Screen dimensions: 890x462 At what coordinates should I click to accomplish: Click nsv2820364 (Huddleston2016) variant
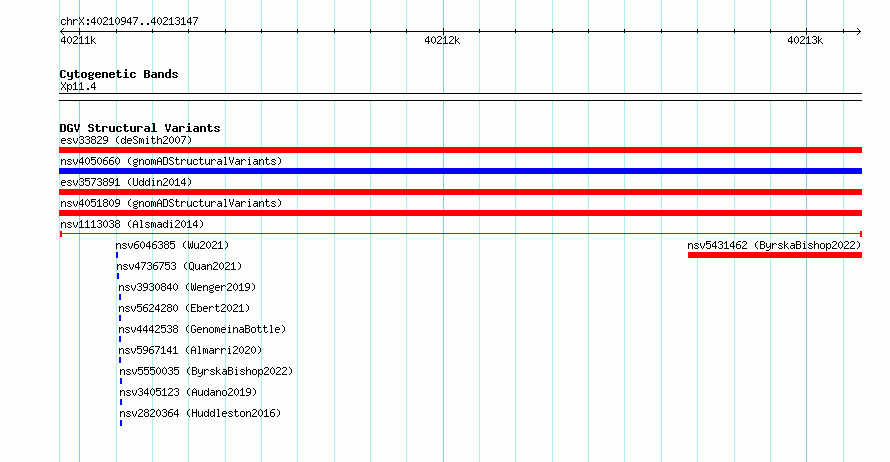pos(200,413)
